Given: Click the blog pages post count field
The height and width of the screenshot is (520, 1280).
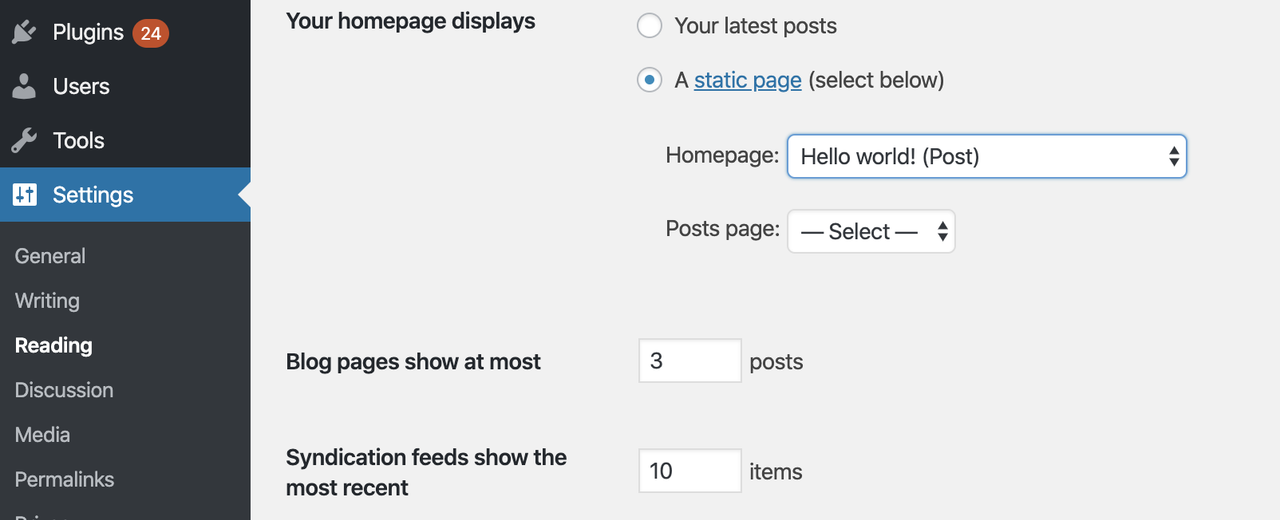Looking at the screenshot, I should [689, 361].
